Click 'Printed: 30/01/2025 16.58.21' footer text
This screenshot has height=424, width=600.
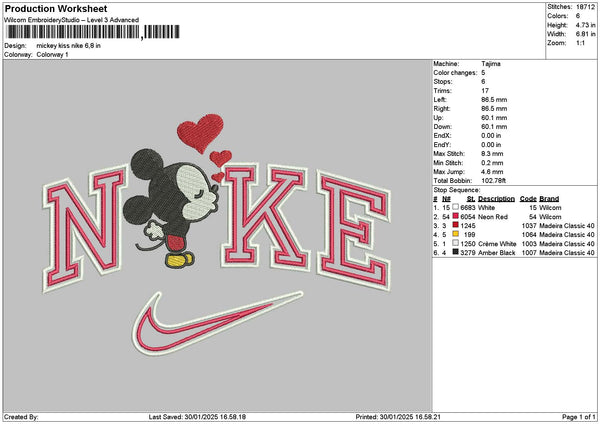tap(398, 417)
